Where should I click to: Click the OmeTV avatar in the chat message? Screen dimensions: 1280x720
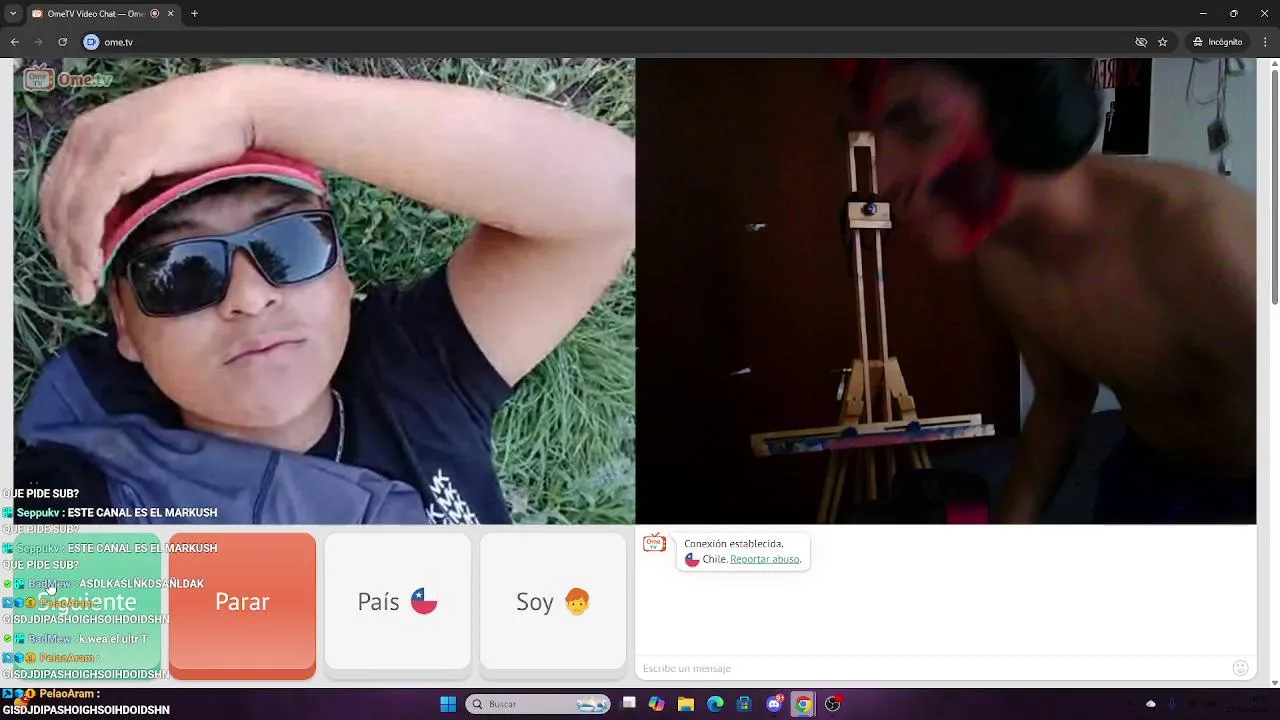(x=655, y=543)
